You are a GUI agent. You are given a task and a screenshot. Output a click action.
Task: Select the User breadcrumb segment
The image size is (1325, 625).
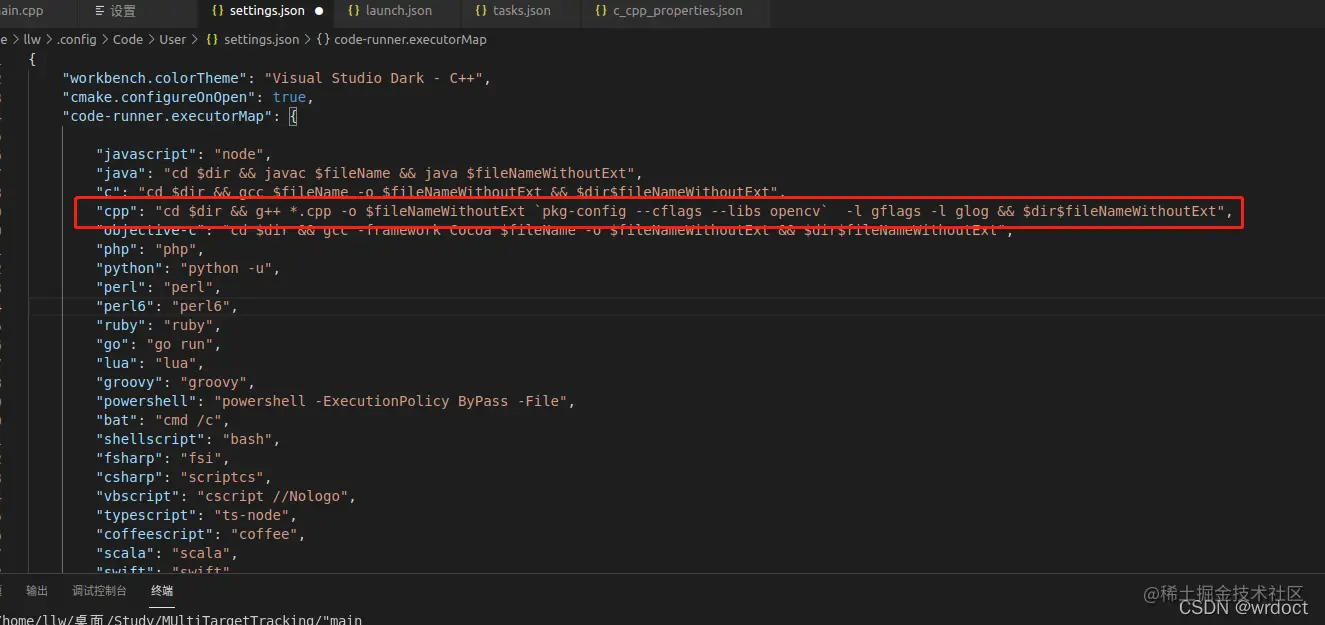tap(173, 40)
